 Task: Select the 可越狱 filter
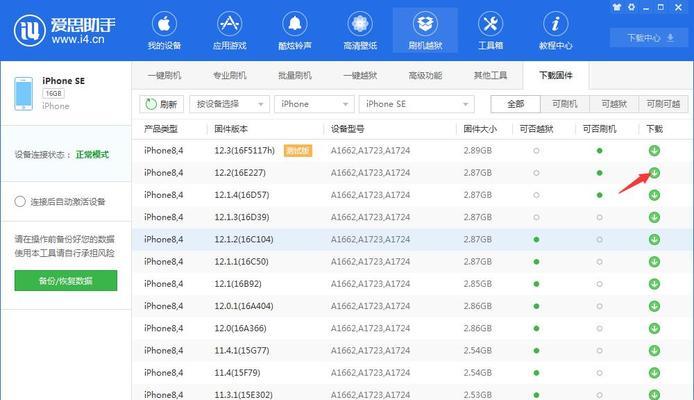[614, 104]
